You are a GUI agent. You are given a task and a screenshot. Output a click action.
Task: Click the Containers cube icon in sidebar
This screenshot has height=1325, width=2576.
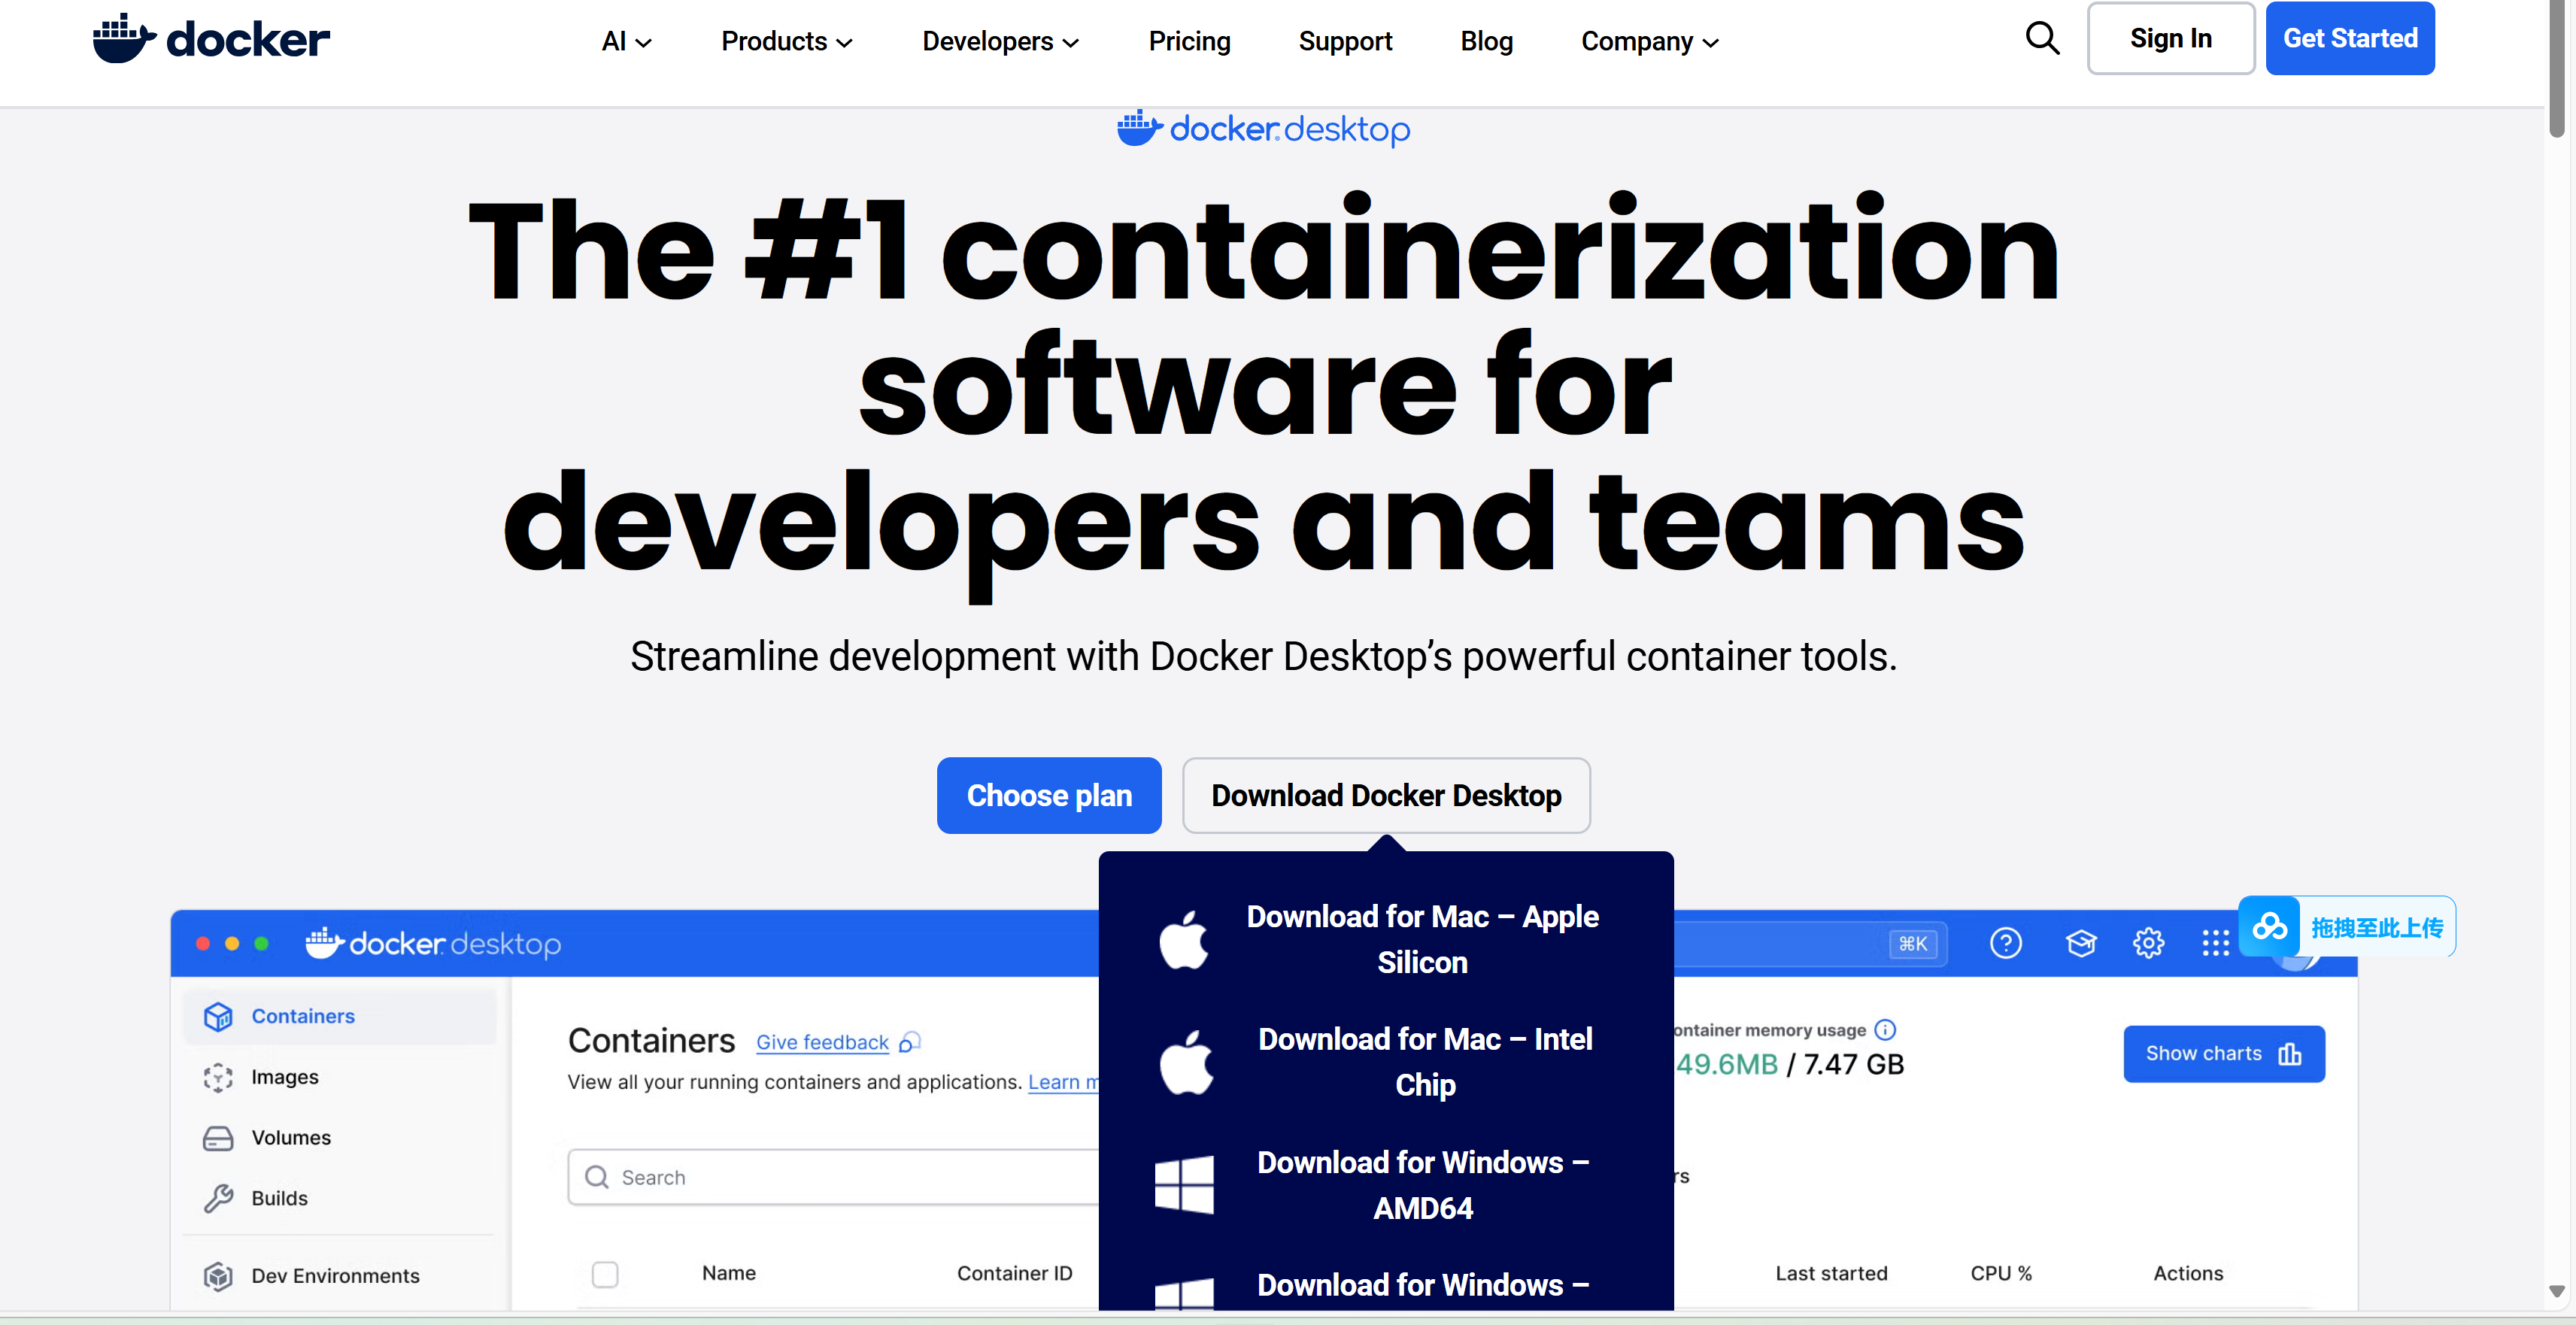[218, 1016]
